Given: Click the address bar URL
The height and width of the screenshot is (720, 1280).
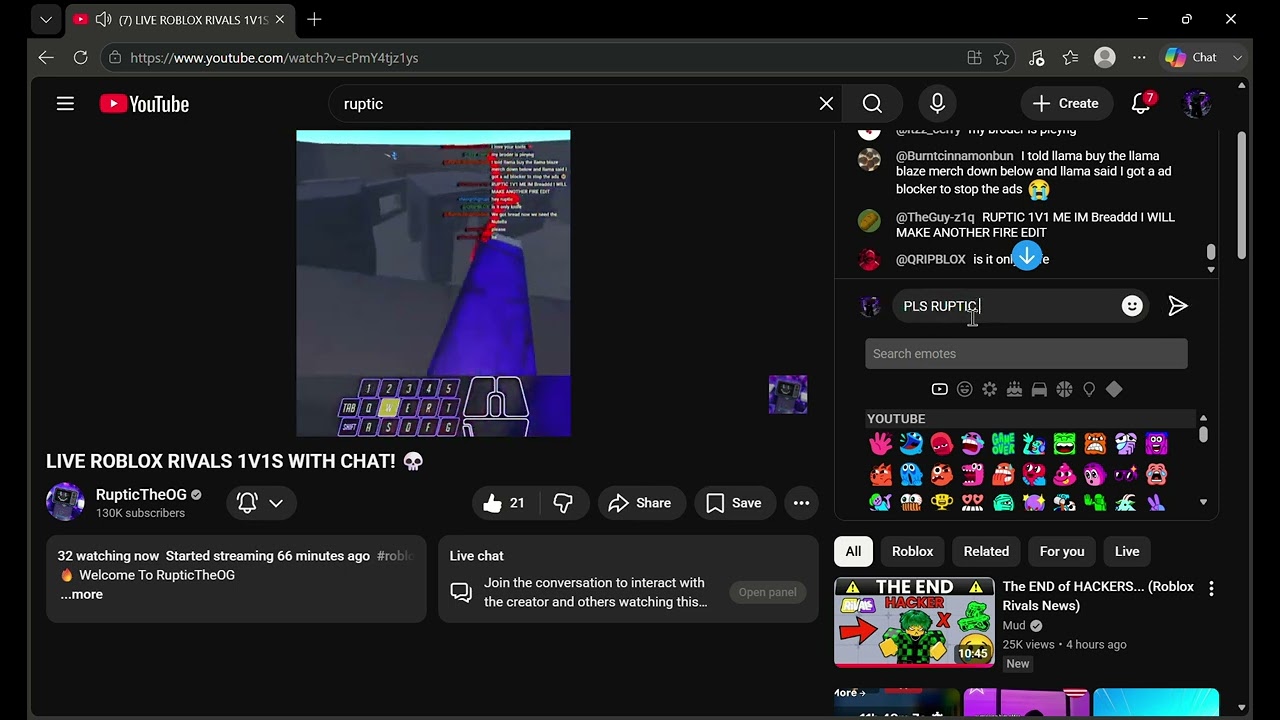Looking at the screenshot, I should 274,58.
